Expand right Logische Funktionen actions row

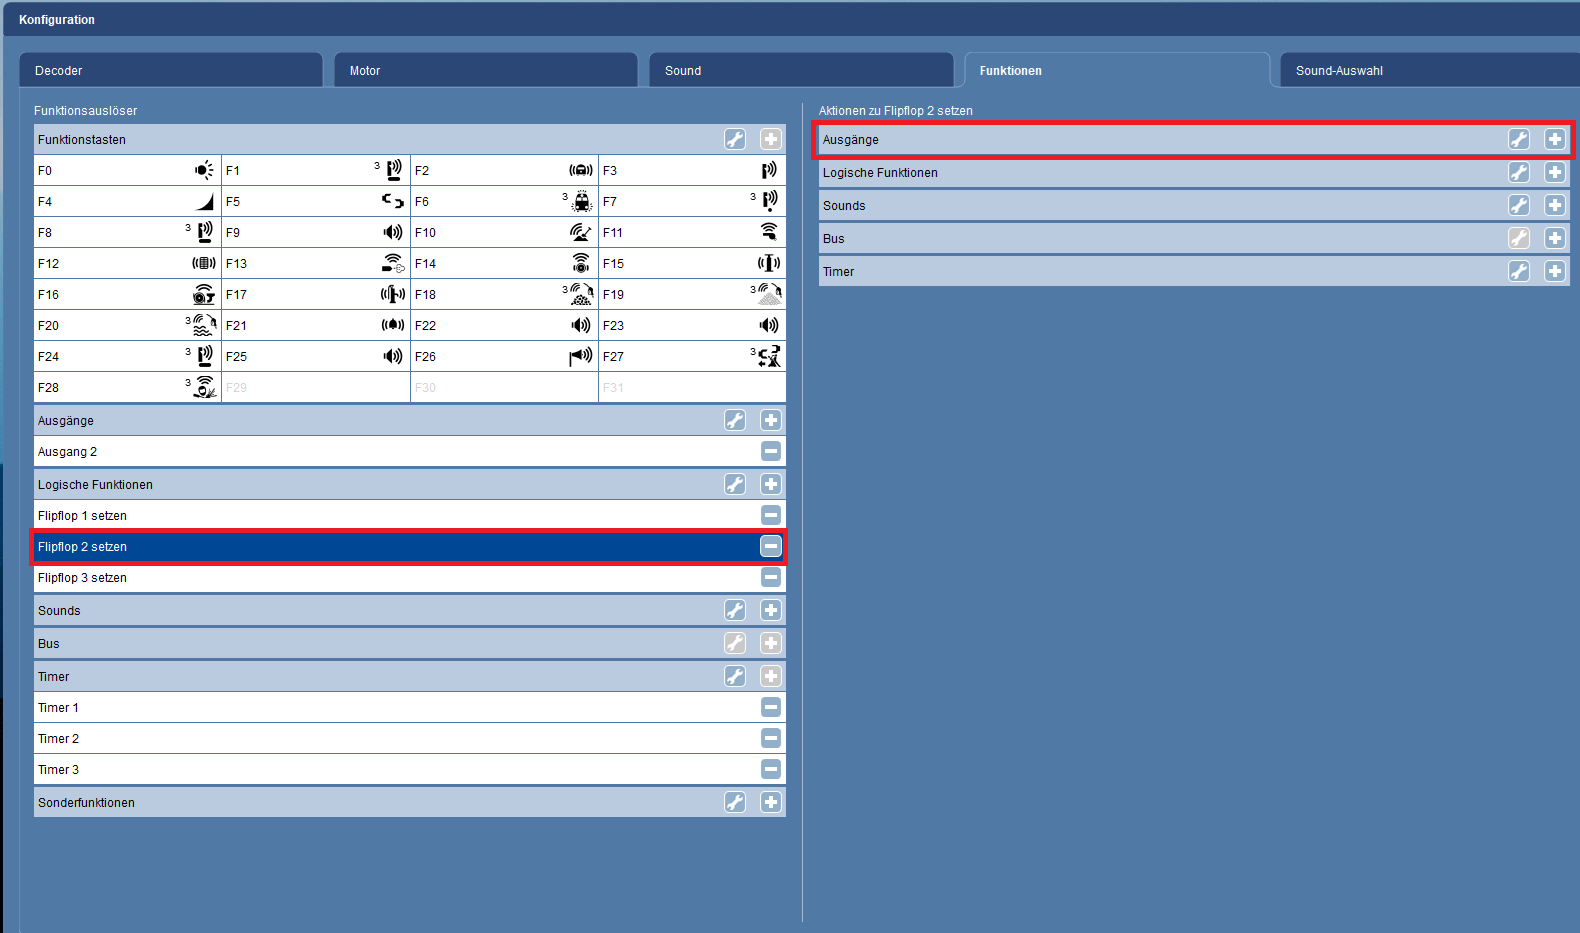pyautogui.click(x=1150, y=173)
